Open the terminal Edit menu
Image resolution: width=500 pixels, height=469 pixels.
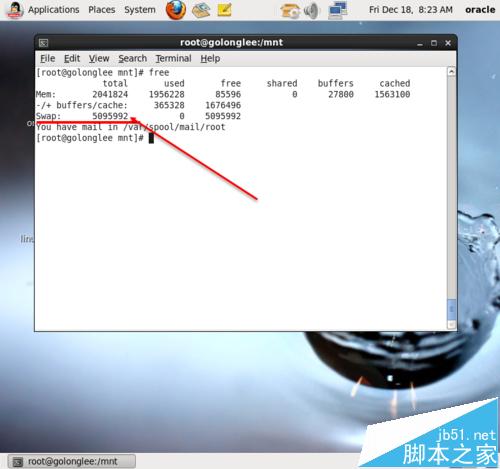tap(72, 58)
